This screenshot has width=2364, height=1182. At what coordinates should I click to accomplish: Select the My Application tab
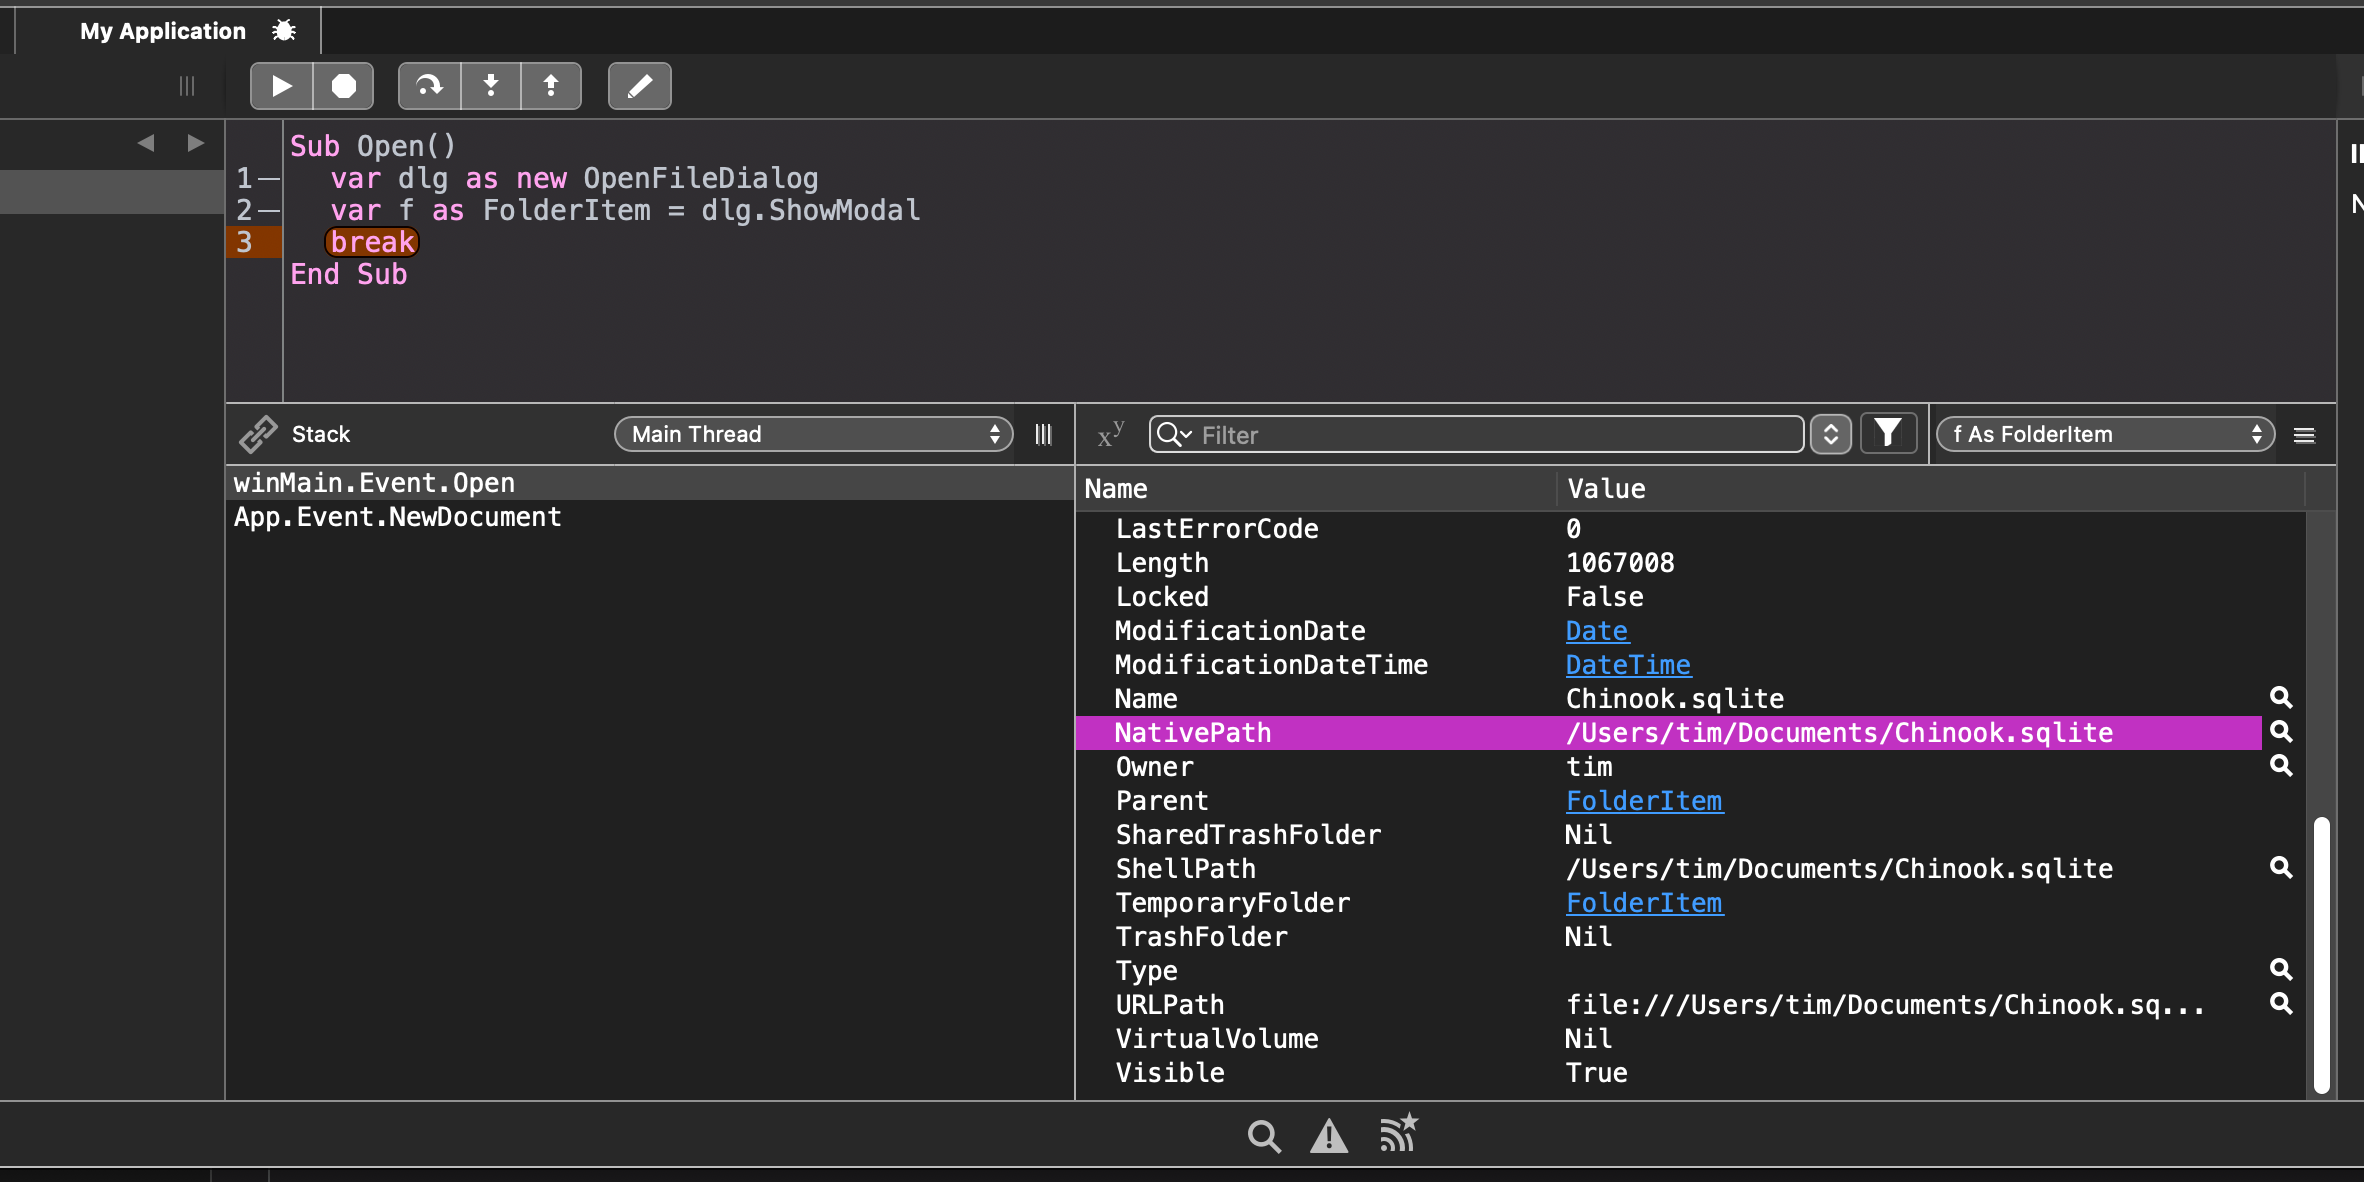point(163,31)
